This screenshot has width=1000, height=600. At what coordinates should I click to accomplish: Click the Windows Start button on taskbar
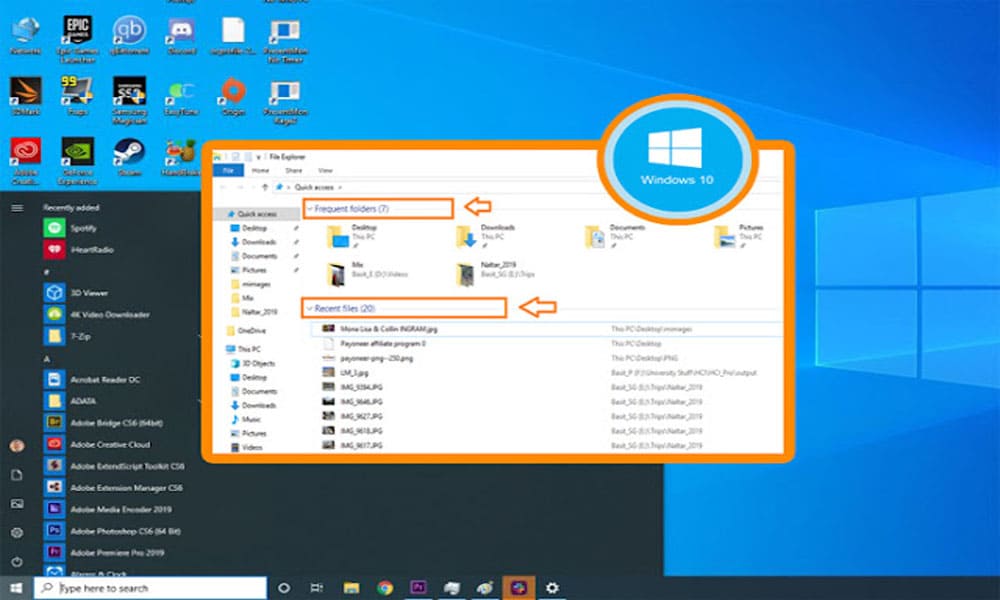[17, 588]
